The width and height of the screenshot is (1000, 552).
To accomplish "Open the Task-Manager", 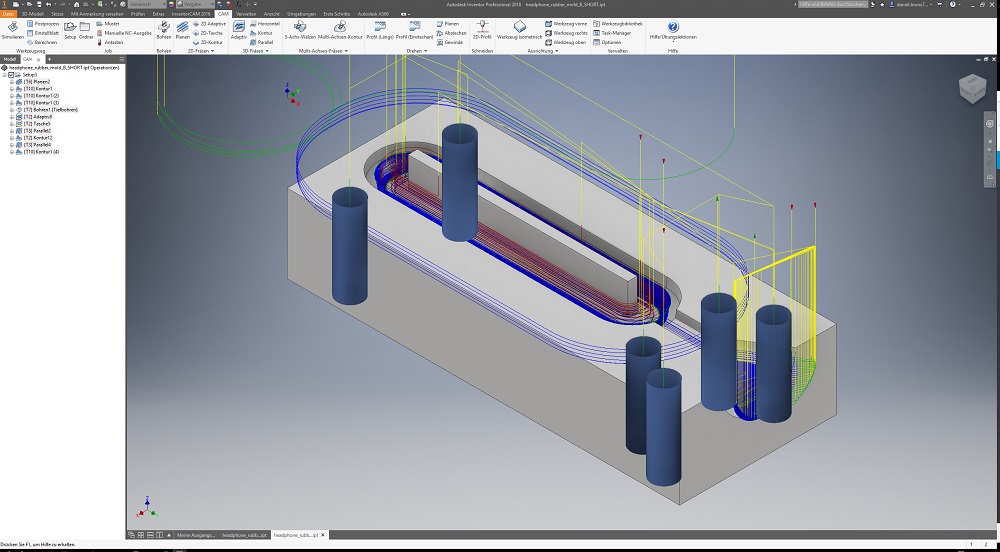I will tap(611, 33).
